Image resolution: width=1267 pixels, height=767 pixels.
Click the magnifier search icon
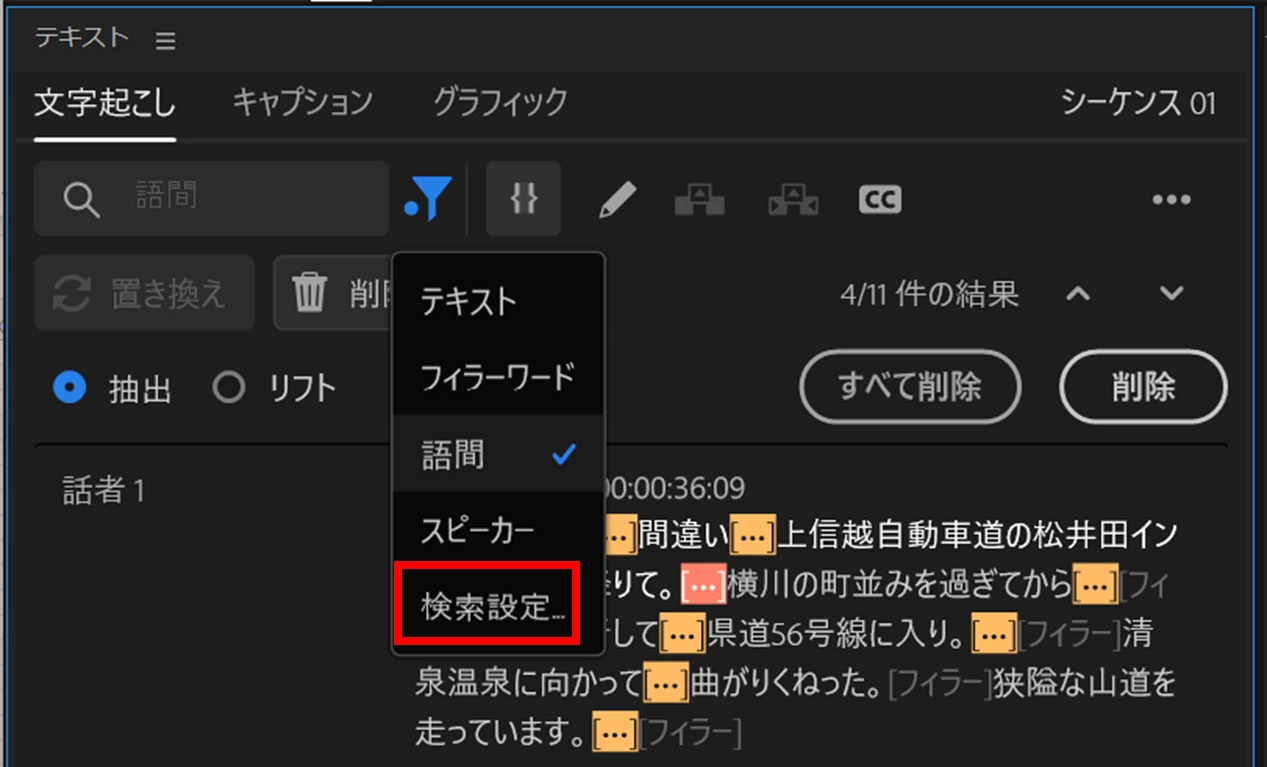pyautogui.click(x=81, y=199)
